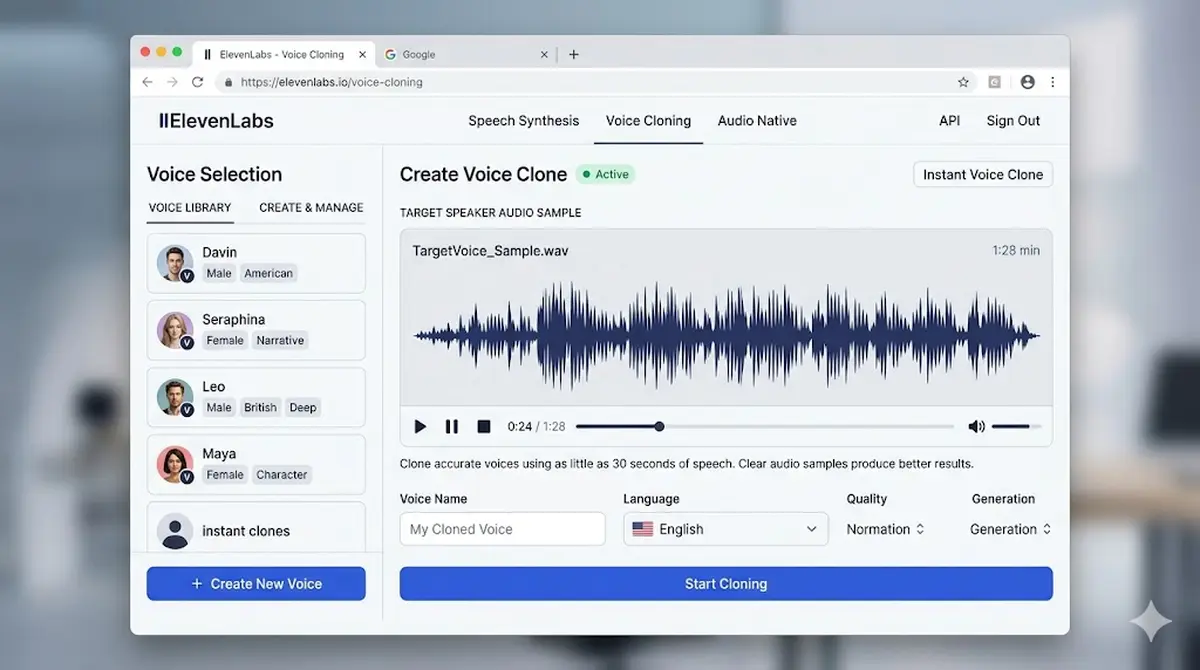This screenshot has width=1200, height=670.
Task: Click the Instant Voice Clone button
Action: click(983, 174)
